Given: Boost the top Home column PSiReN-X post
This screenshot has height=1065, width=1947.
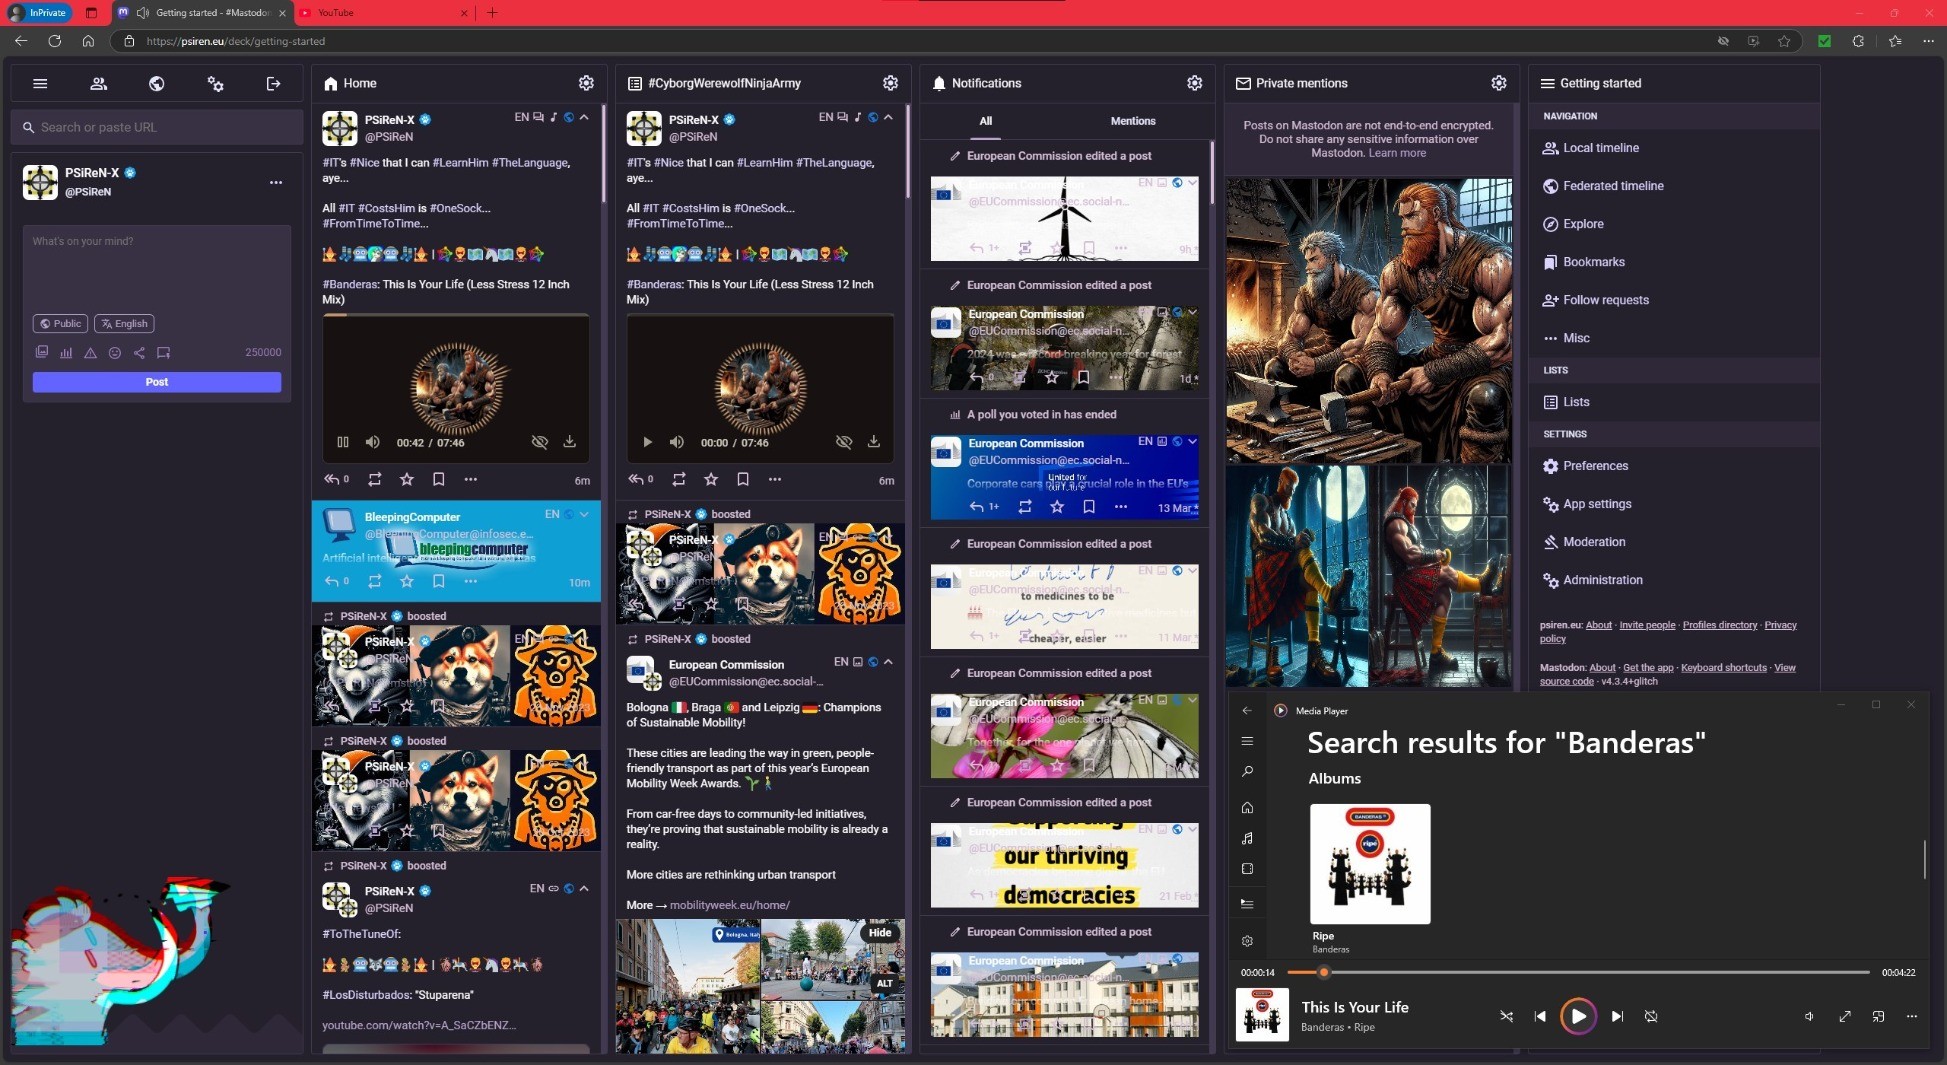Looking at the screenshot, I should (x=375, y=480).
